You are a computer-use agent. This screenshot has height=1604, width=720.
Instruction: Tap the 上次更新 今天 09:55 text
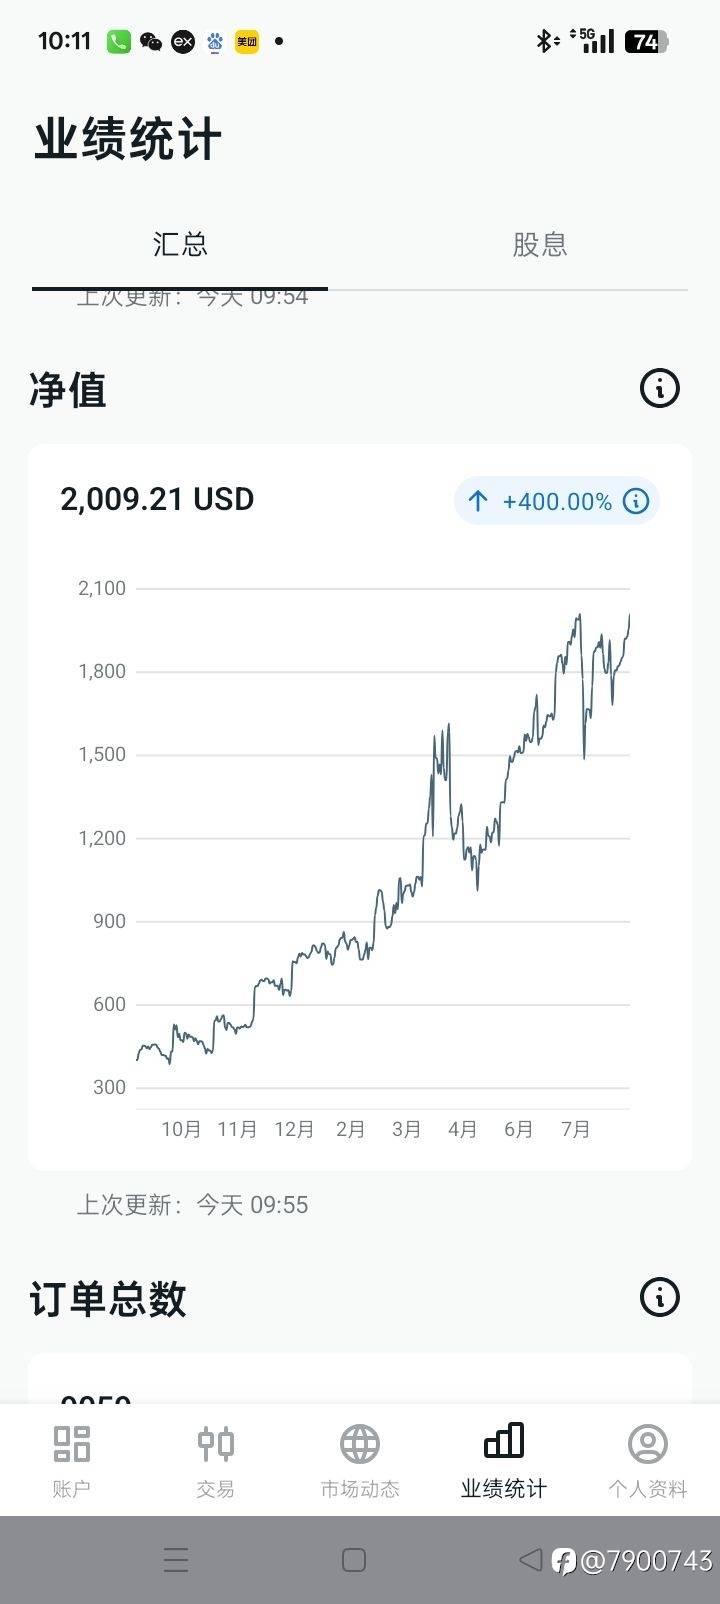192,1205
